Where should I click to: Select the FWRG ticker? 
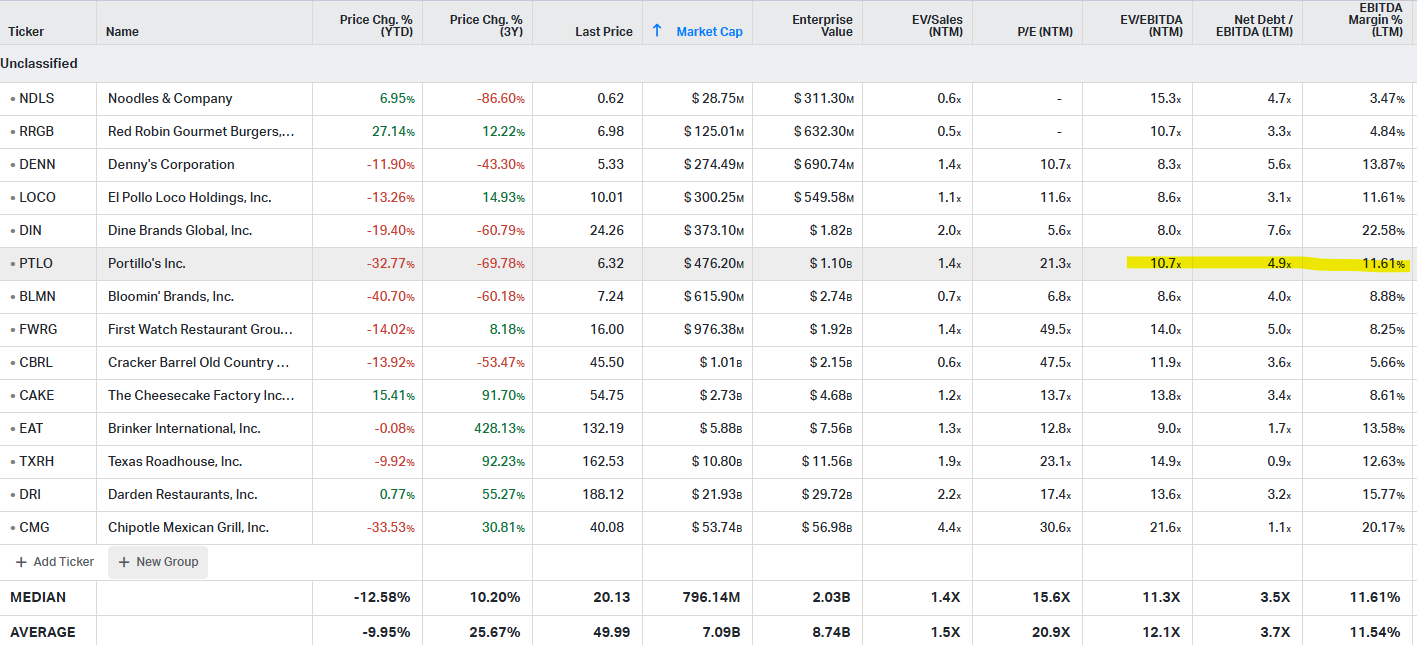click(x=37, y=329)
